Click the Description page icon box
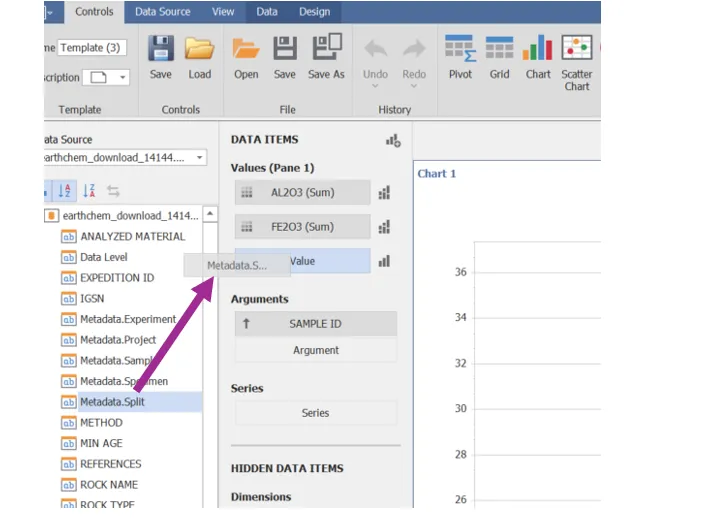This screenshot has width=709, height=528. point(99,78)
